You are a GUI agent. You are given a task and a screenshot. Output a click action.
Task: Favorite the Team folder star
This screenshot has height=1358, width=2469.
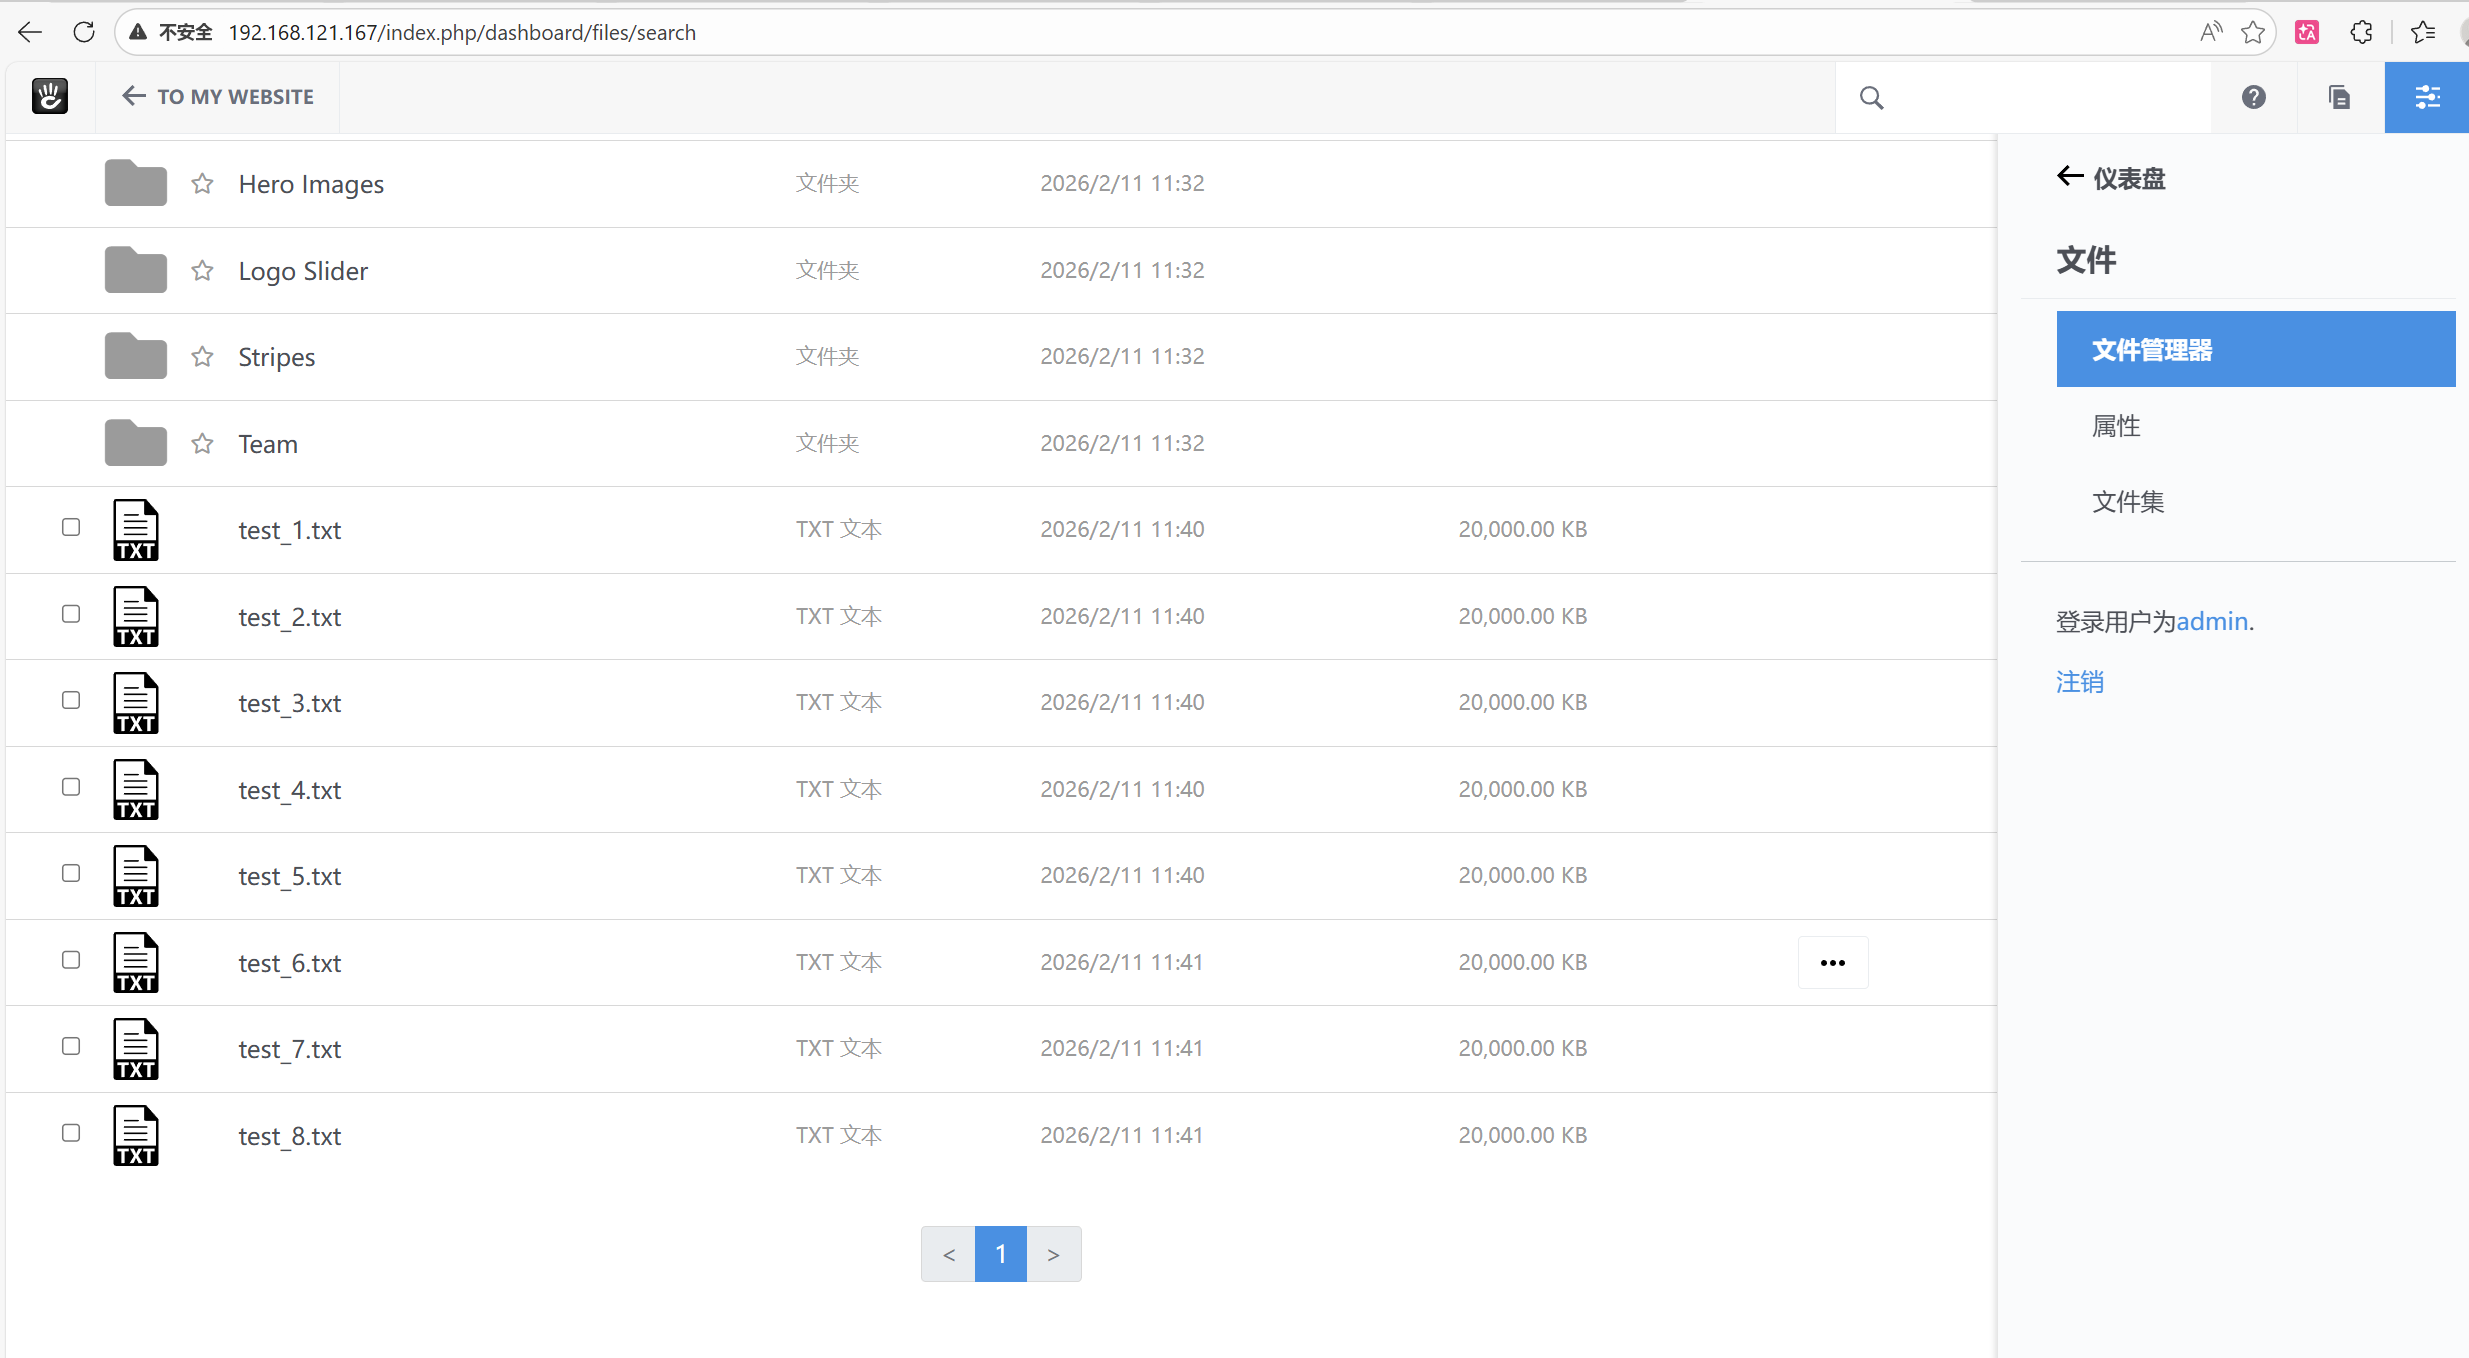(x=202, y=443)
